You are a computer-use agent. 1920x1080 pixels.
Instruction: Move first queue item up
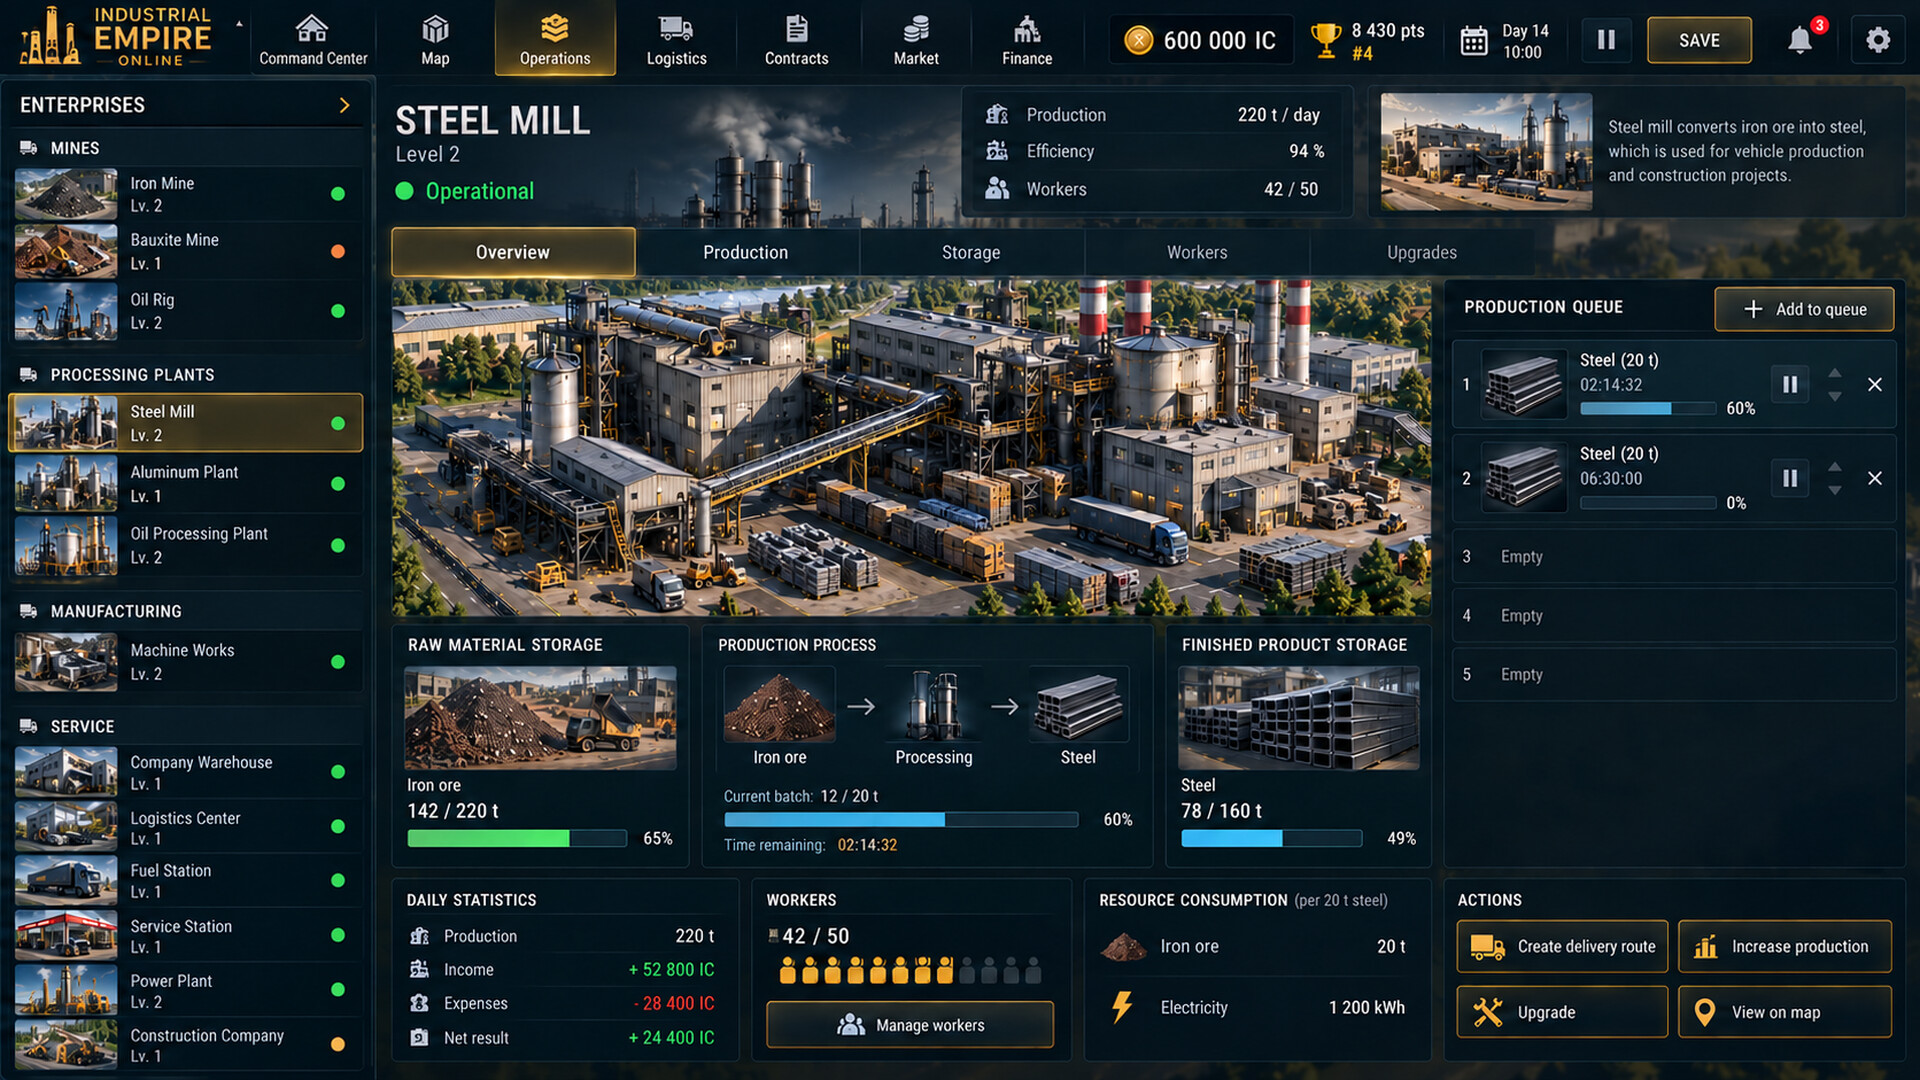[1835, 372]
